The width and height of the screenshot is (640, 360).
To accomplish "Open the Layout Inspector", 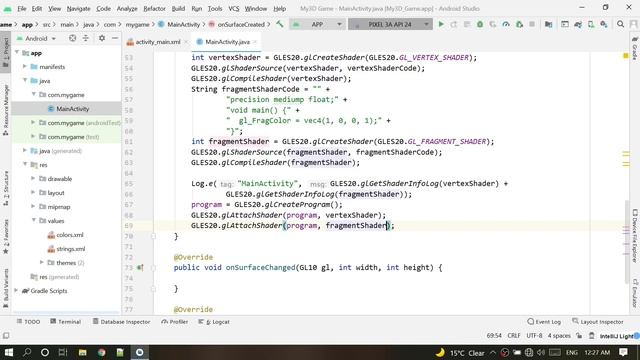I will pyautogui.click(x=598, y=322).
